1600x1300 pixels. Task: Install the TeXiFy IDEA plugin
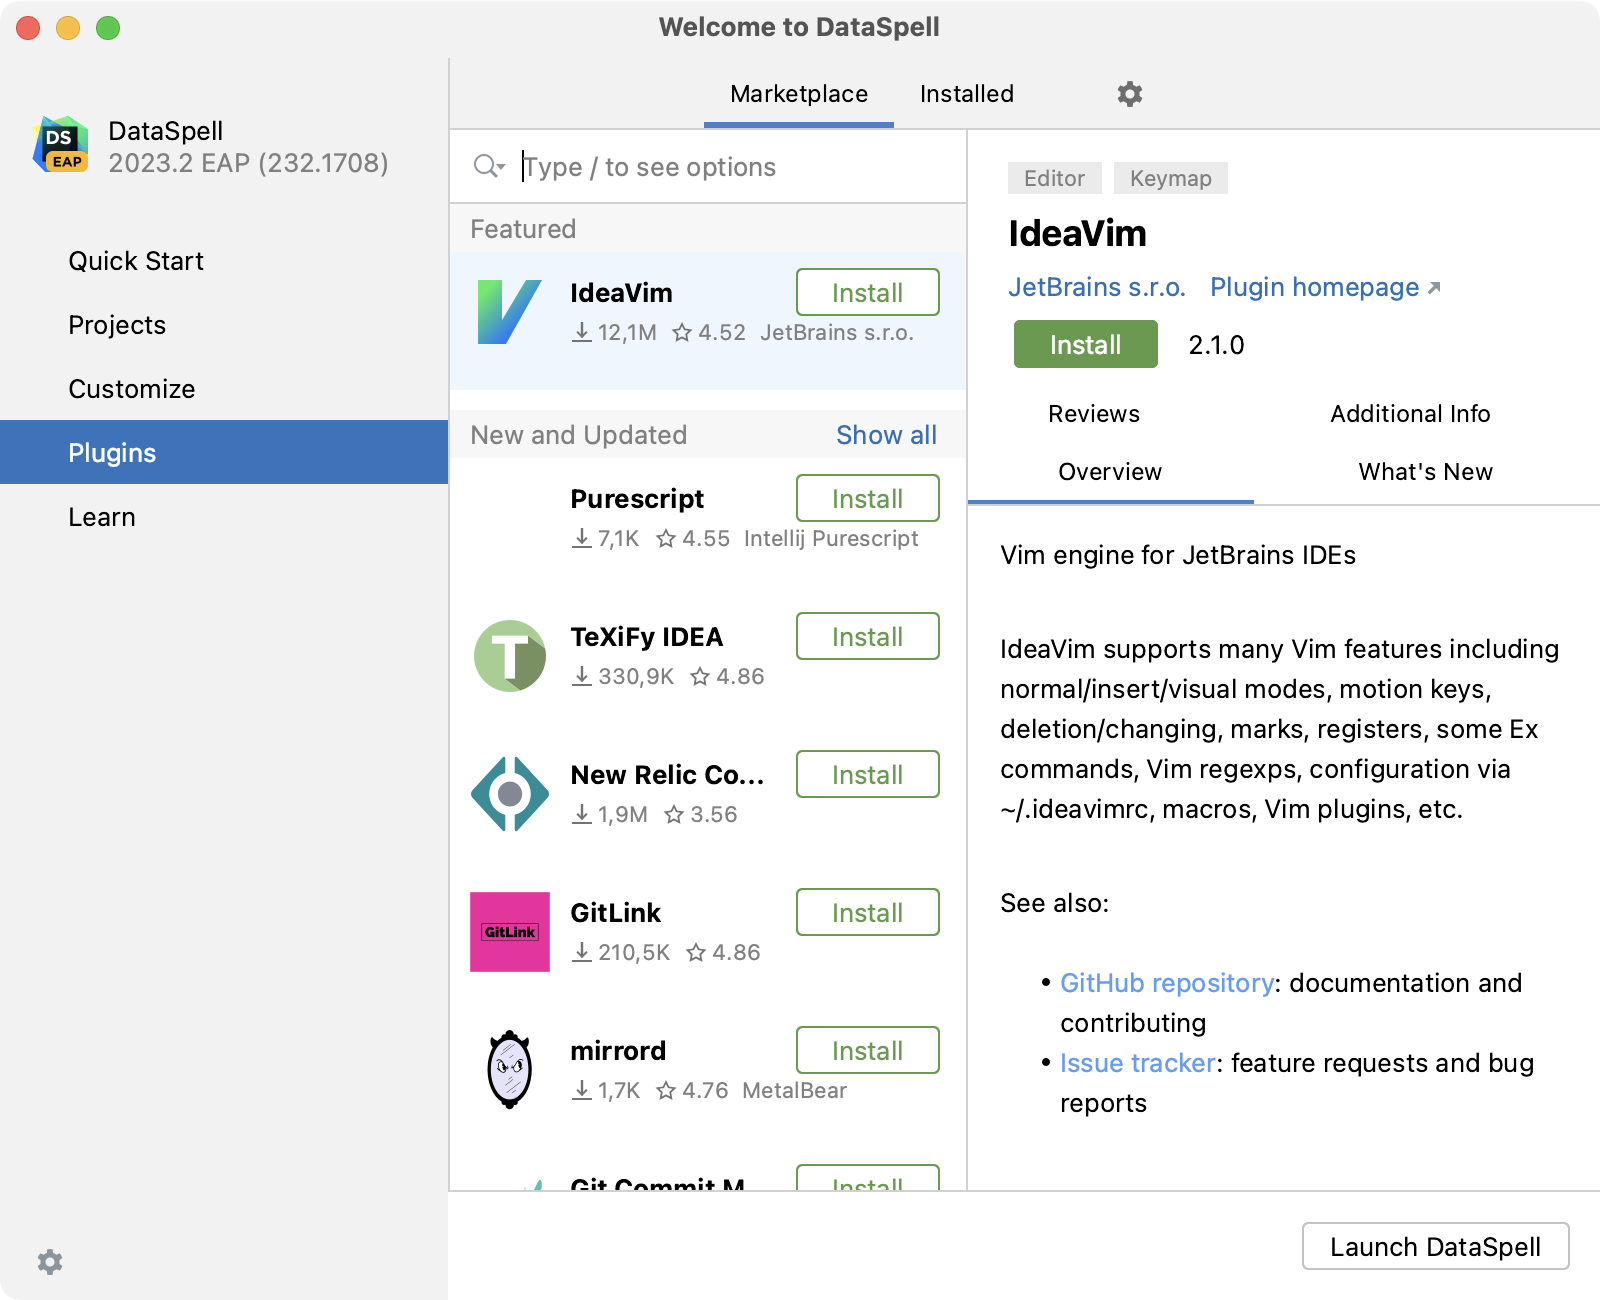[868, 637]
